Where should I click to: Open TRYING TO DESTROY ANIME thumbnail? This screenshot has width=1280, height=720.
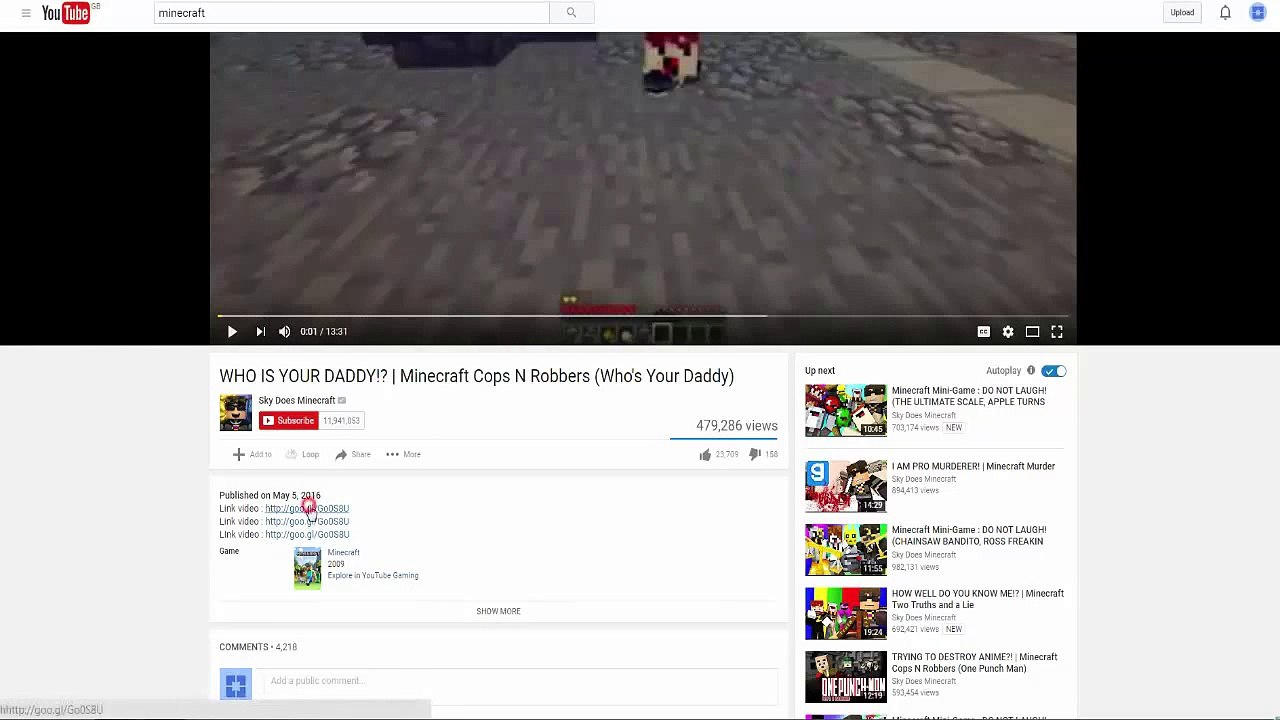pyautogui.click(x=846, y=677)
